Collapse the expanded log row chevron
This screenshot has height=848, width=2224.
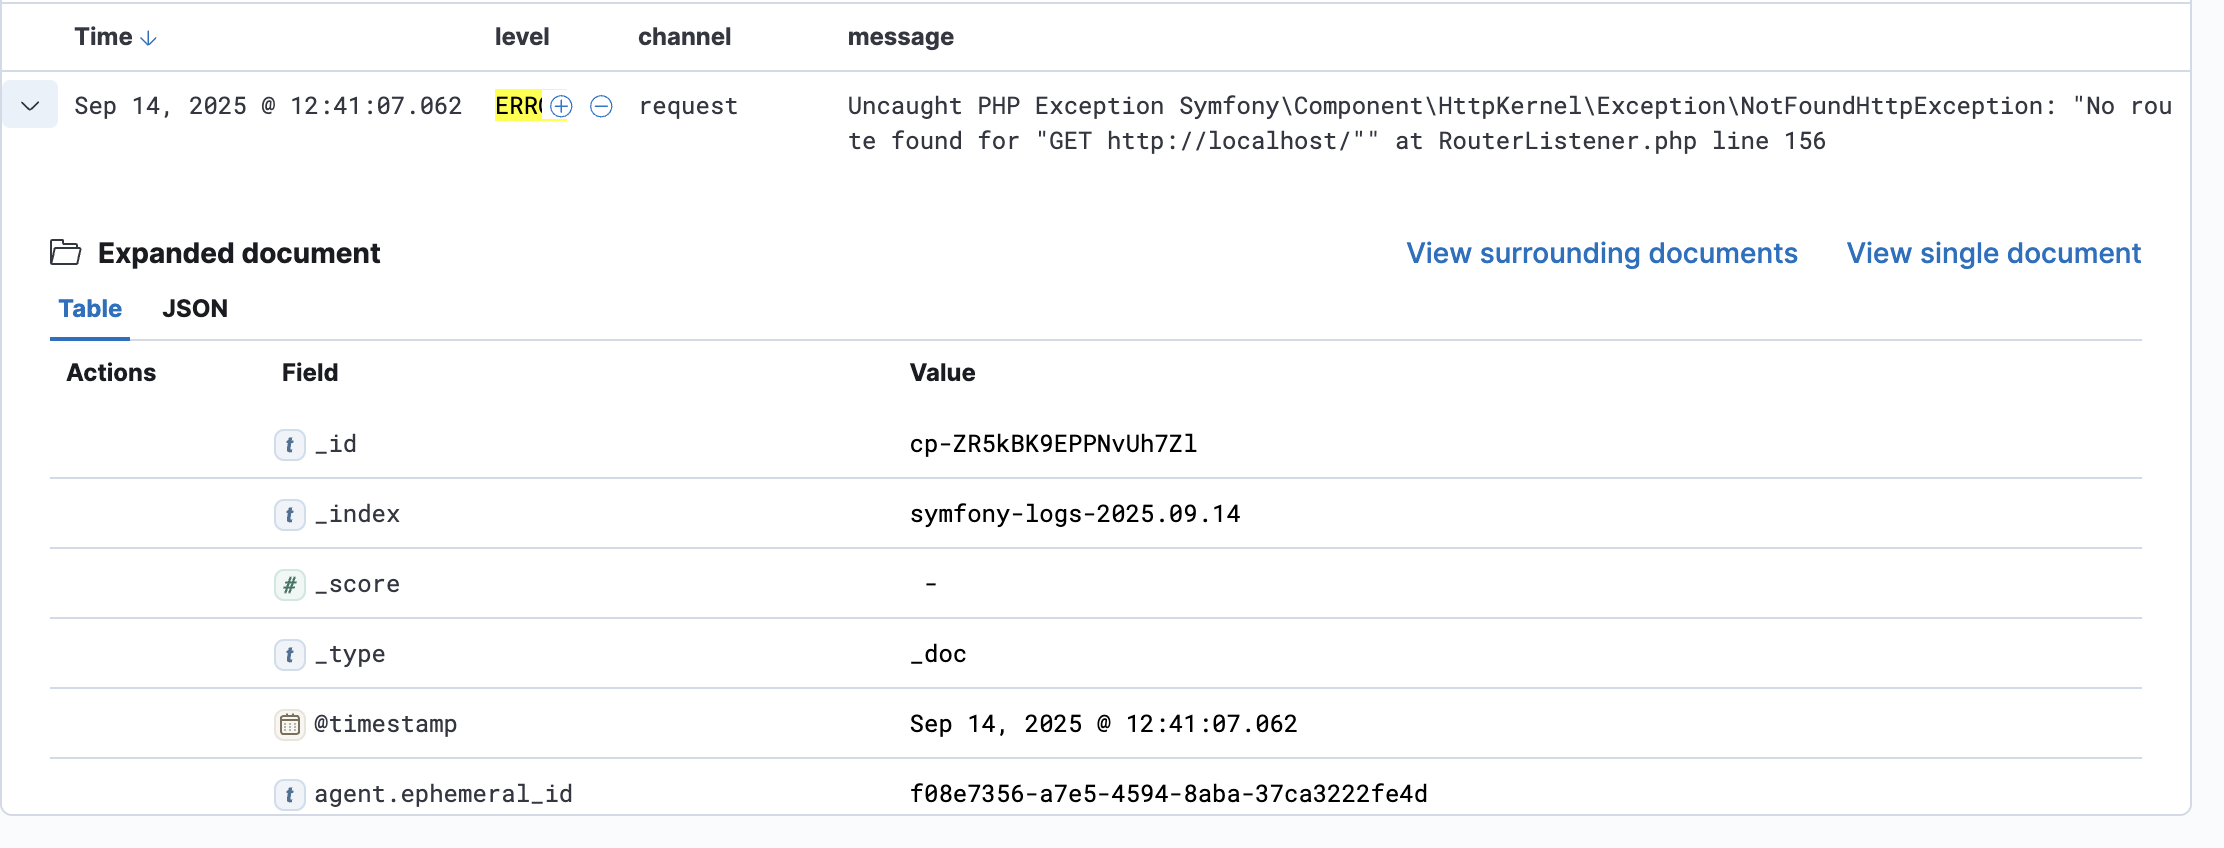point(30,106)
